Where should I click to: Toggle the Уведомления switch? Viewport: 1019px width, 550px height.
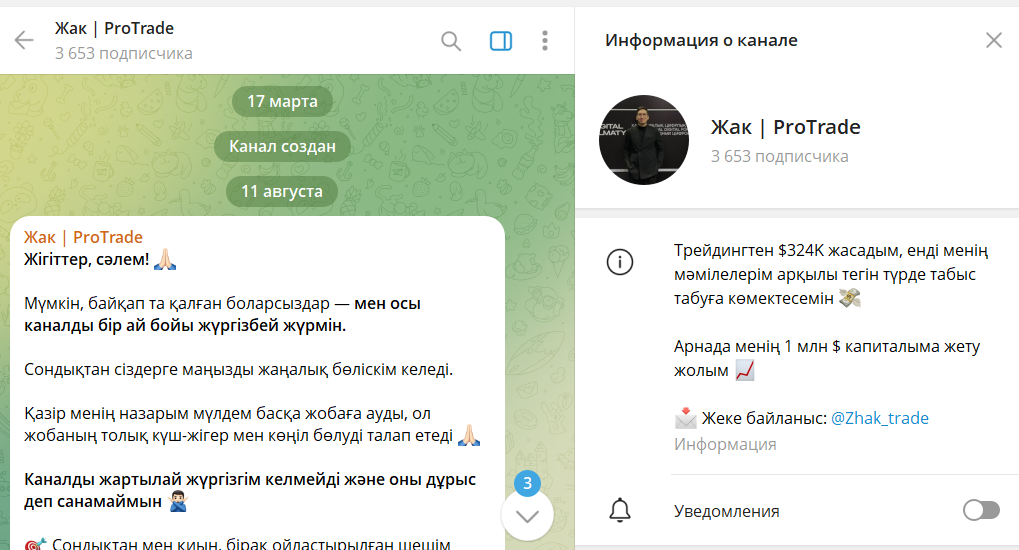[x=981, y=510]
